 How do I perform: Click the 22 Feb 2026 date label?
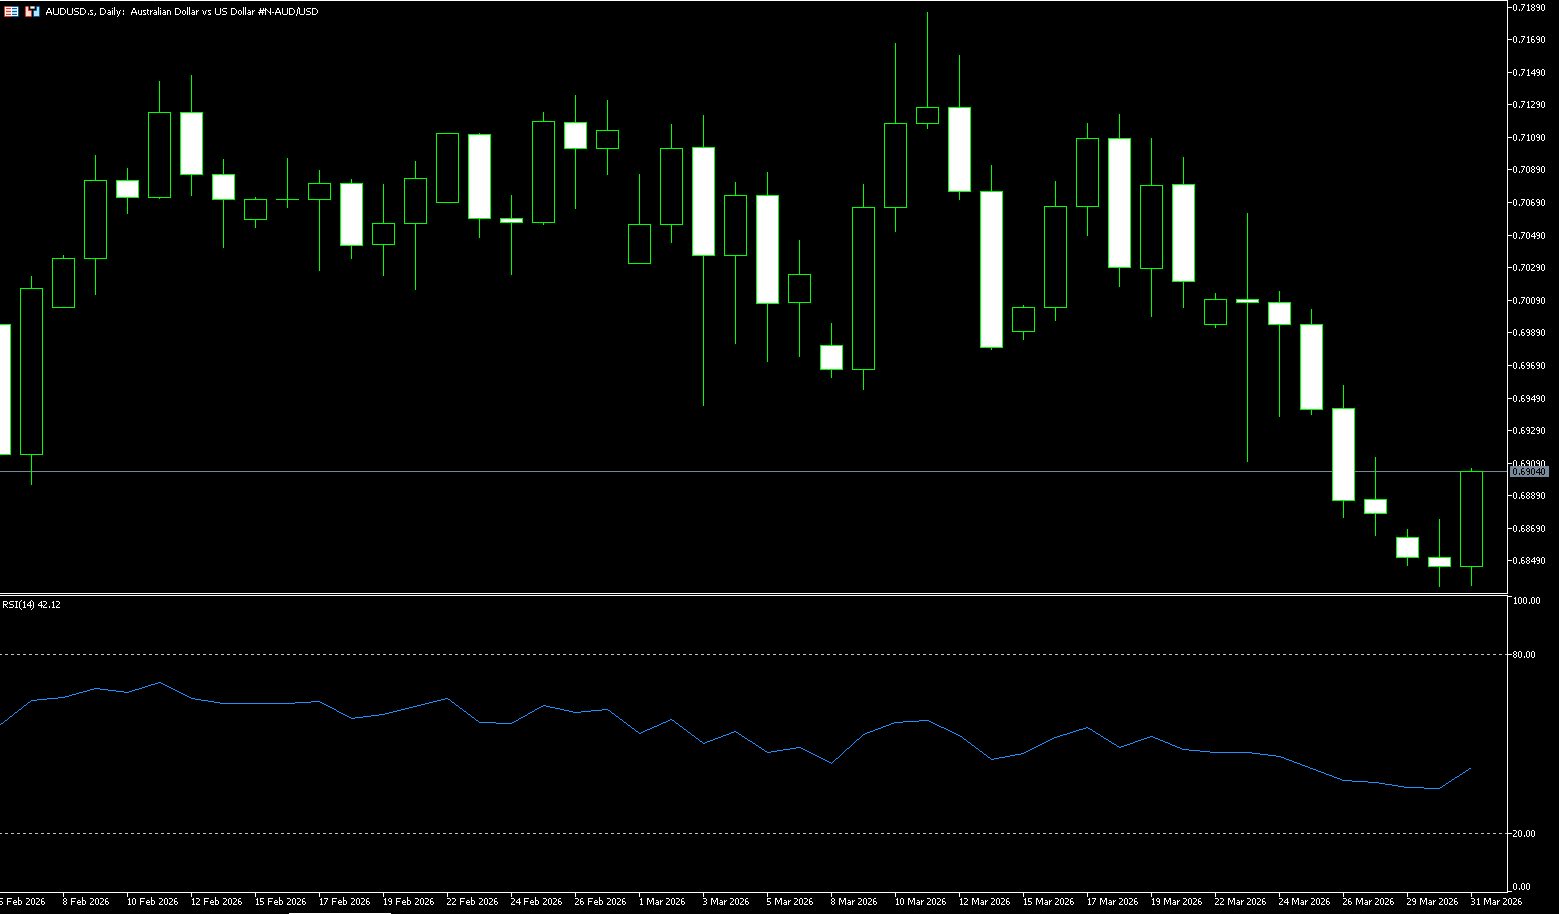pos(472,901)
